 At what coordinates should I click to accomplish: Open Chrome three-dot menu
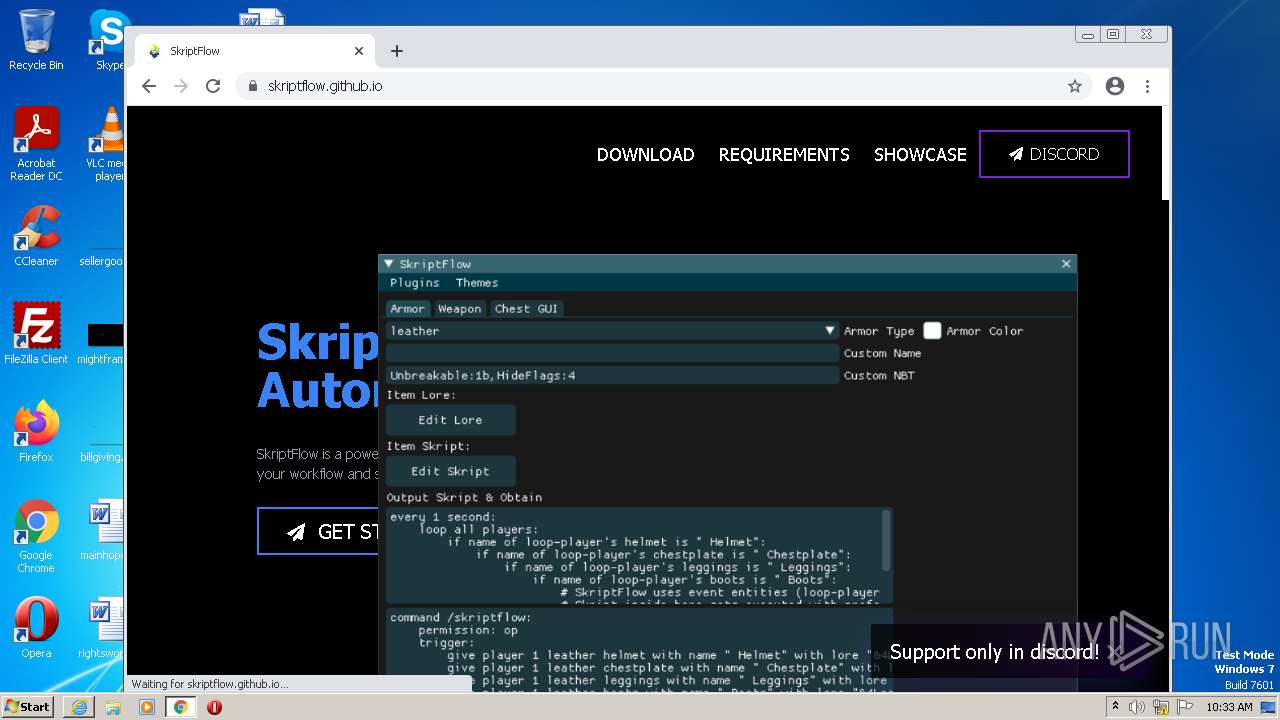[x=1147, y=86]
